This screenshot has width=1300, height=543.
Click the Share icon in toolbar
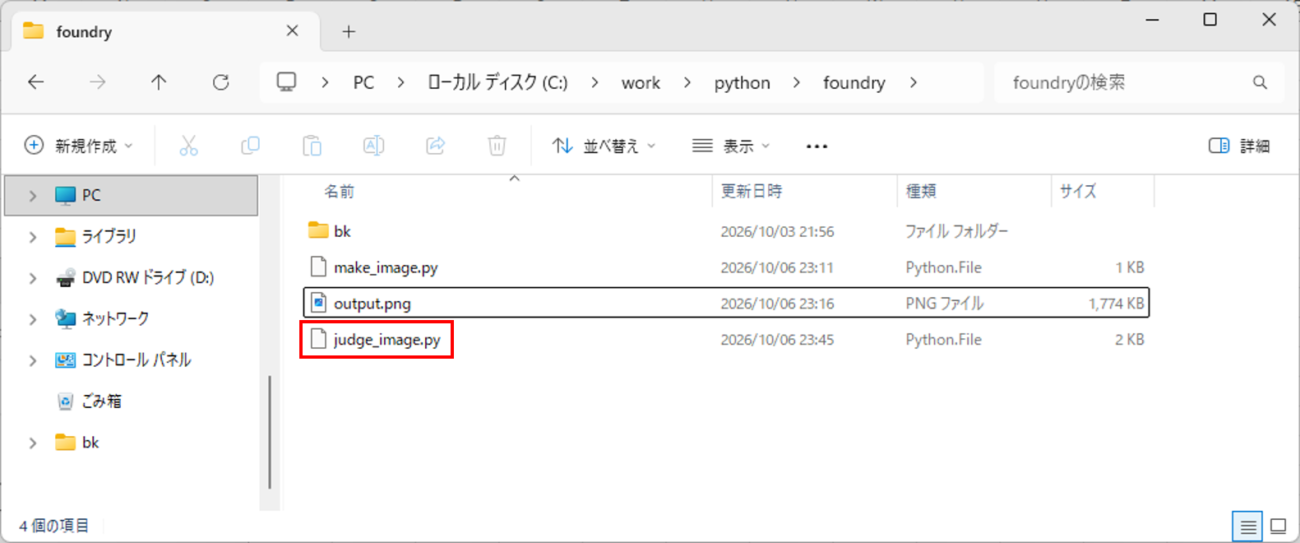coord(435,146)
